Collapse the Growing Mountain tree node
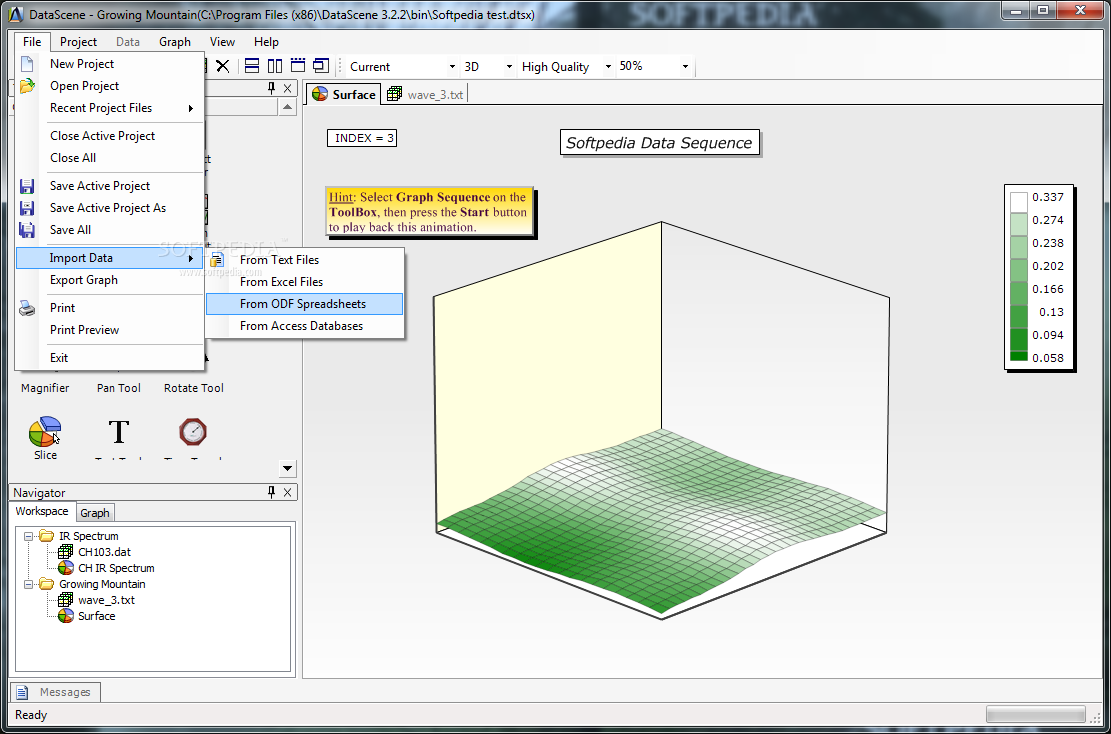Image resolution: width=1111 pixels, height=734 pixels. 28,585
